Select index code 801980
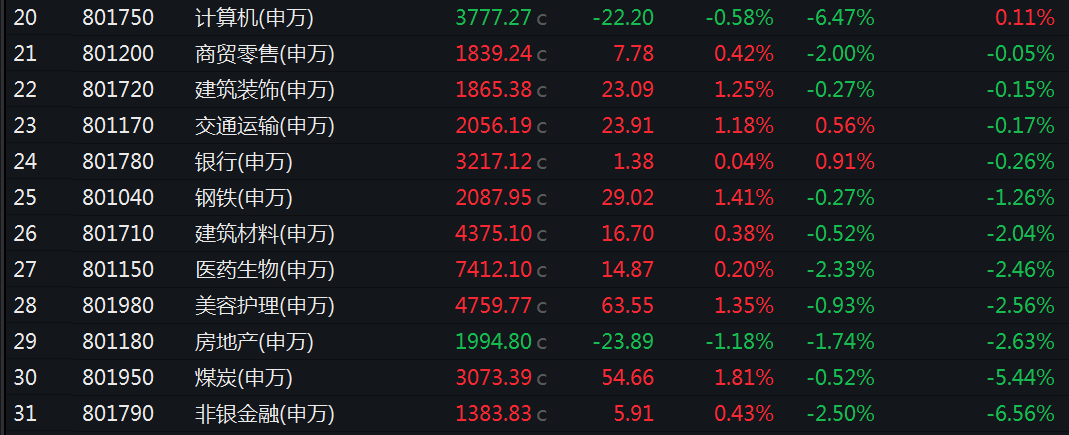 118,305
